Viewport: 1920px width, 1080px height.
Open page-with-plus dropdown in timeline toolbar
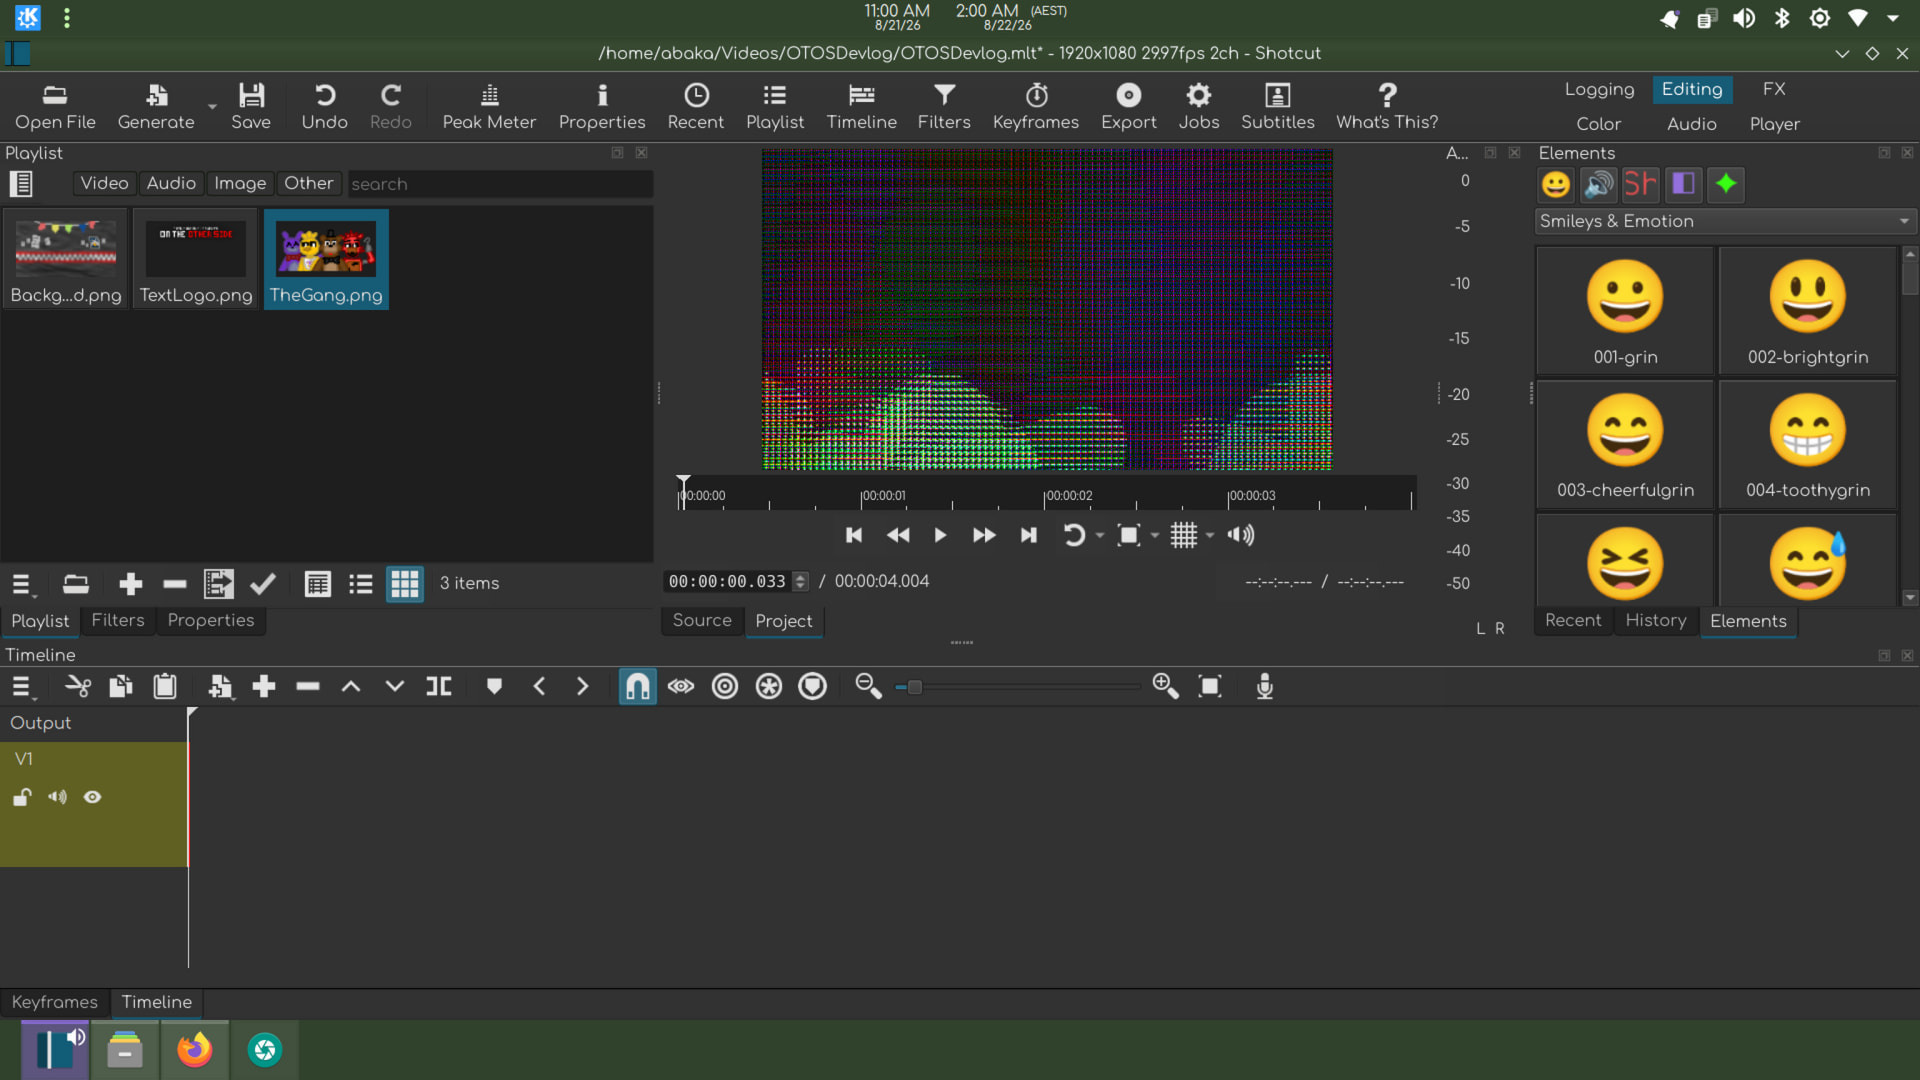click(220, 686)
